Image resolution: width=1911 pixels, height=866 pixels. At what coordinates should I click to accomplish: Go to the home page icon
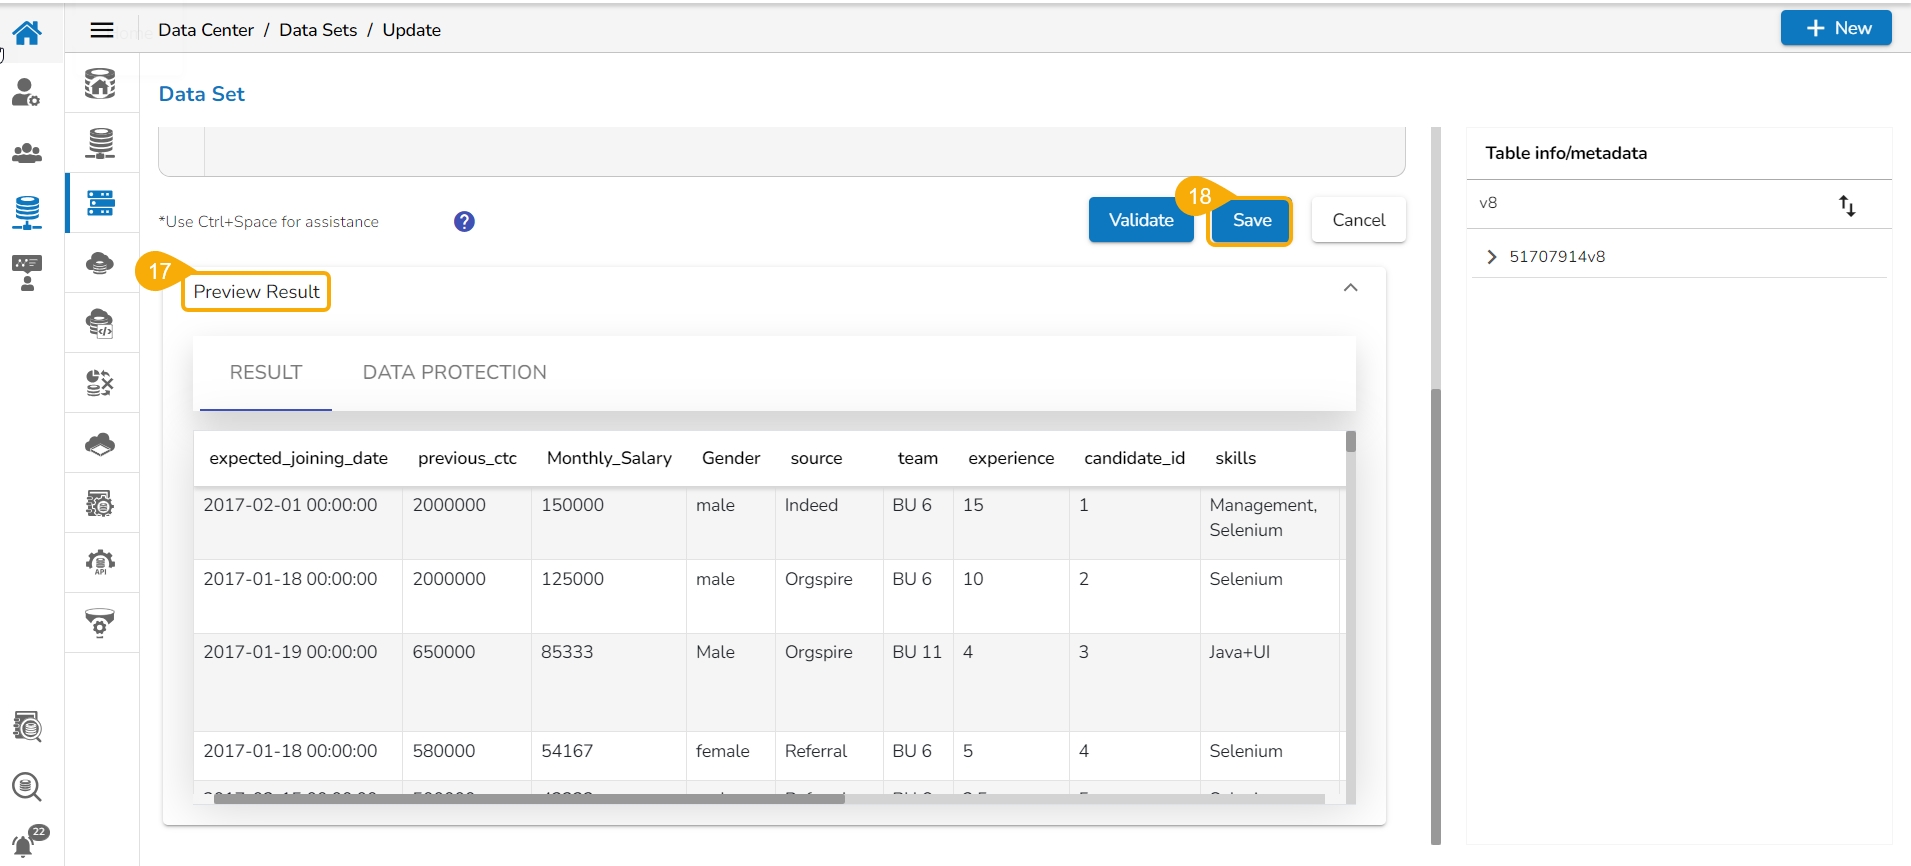pos(27,33)
